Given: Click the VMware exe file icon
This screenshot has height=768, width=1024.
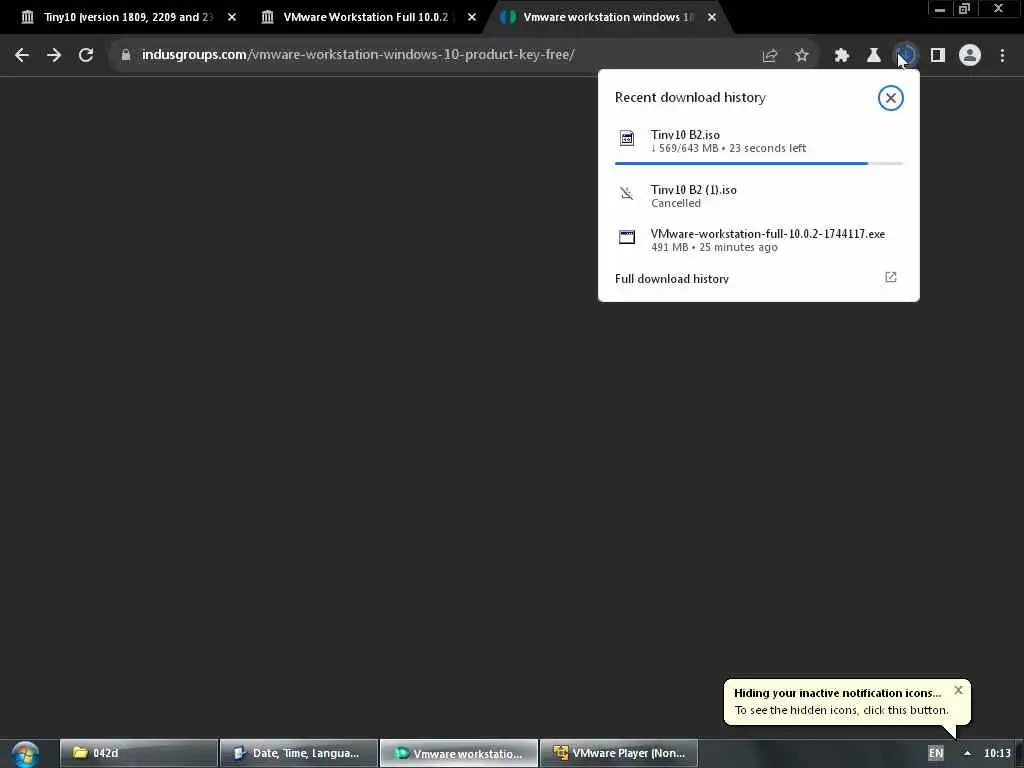Looking at the screenshot, I should pos(627,236).
